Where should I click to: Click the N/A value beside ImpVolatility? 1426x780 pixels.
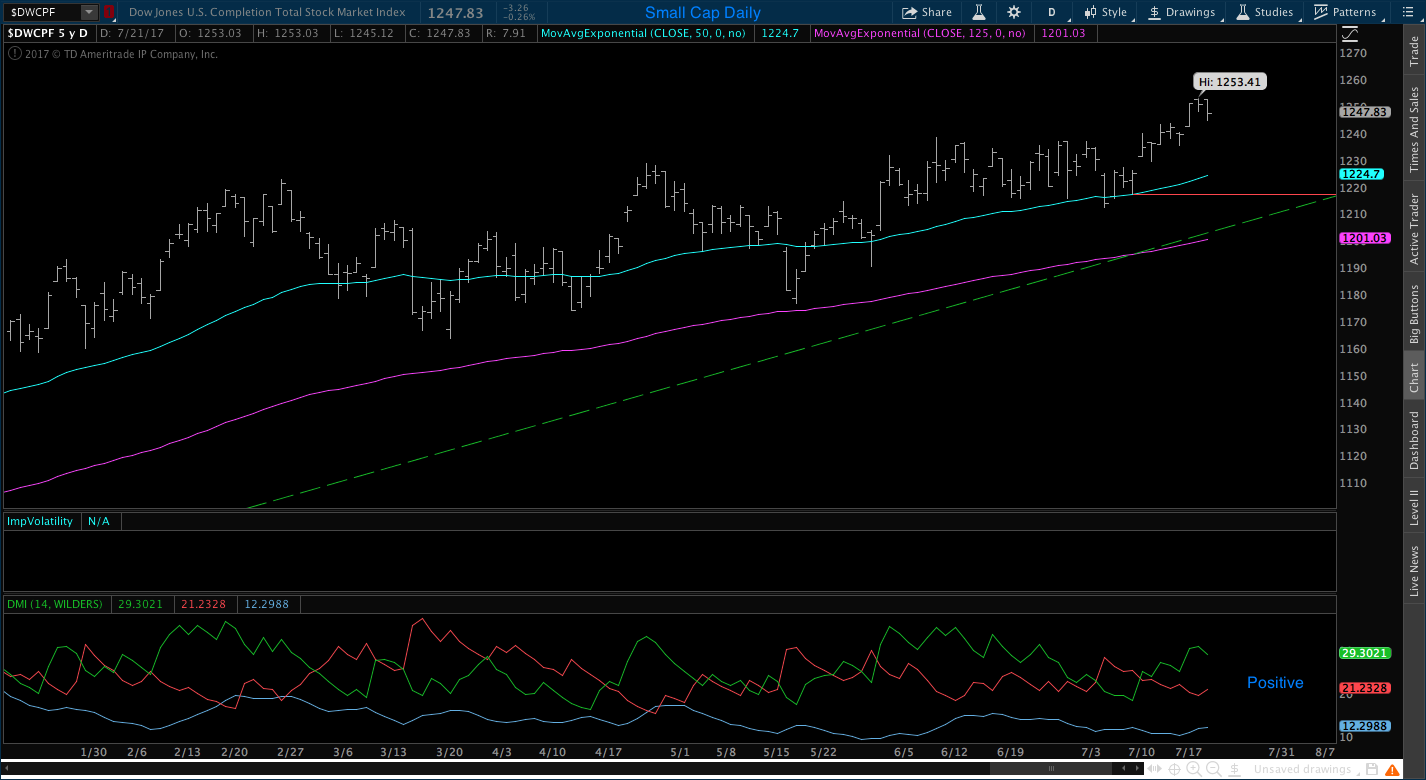98,521
